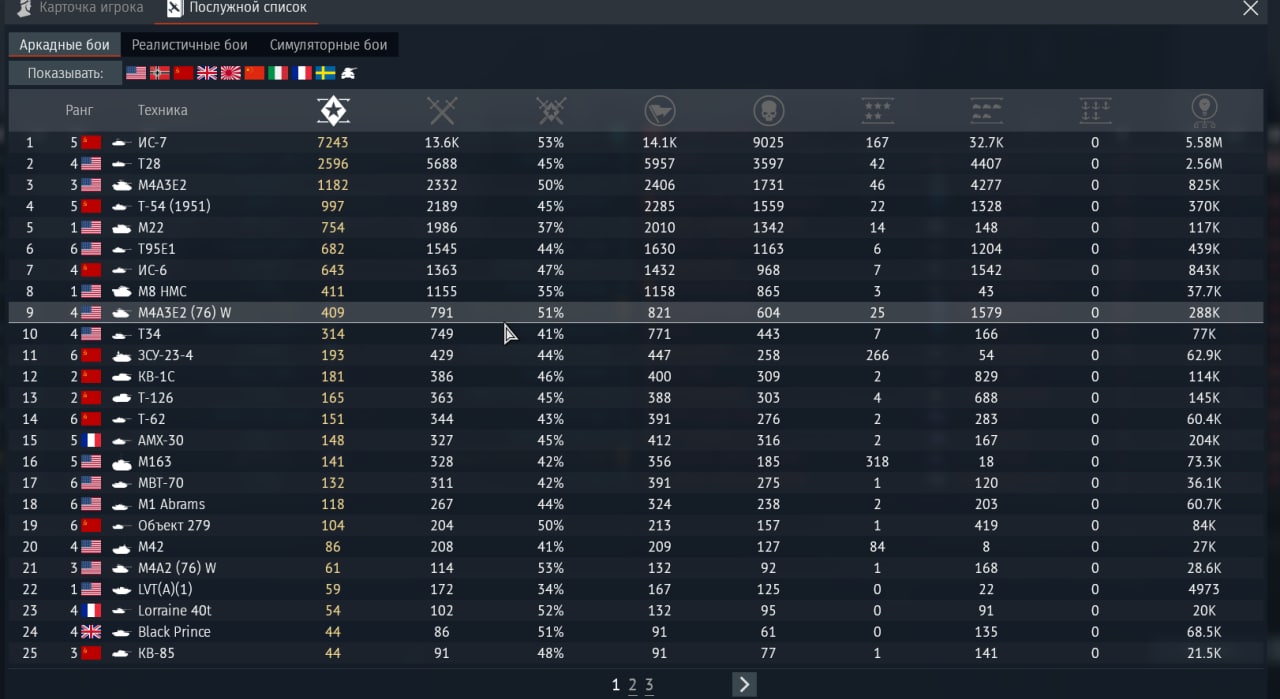Switch to Реалистичные бои tab

(x=190, y=45)
